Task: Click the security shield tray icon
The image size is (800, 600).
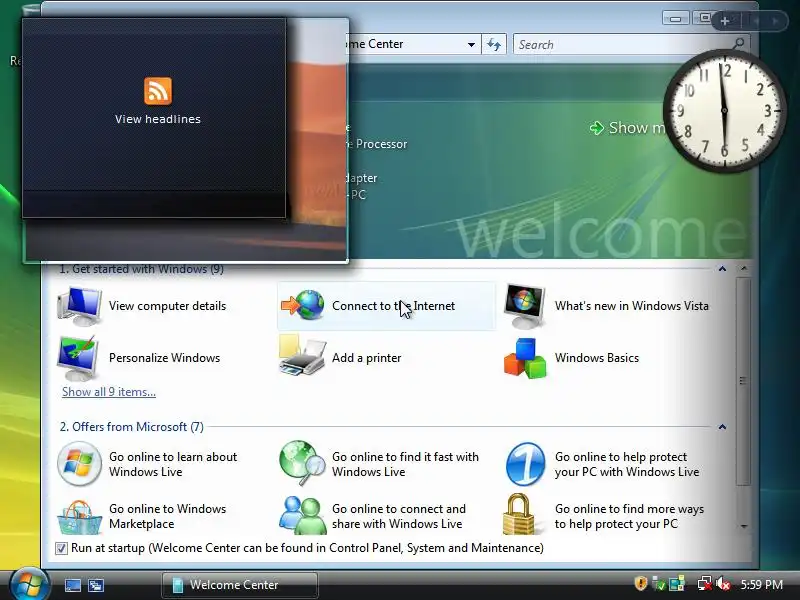Action: click(x=641, y=583)
